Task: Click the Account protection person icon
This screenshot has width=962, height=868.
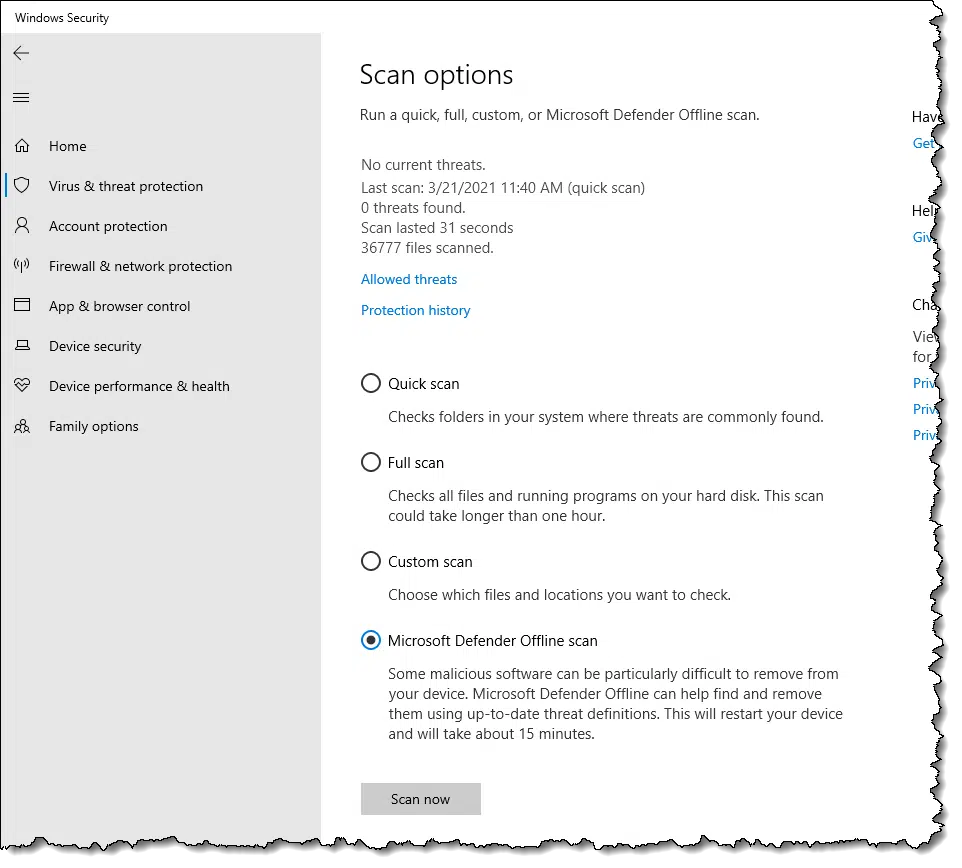Action: (x=22, y=225)
